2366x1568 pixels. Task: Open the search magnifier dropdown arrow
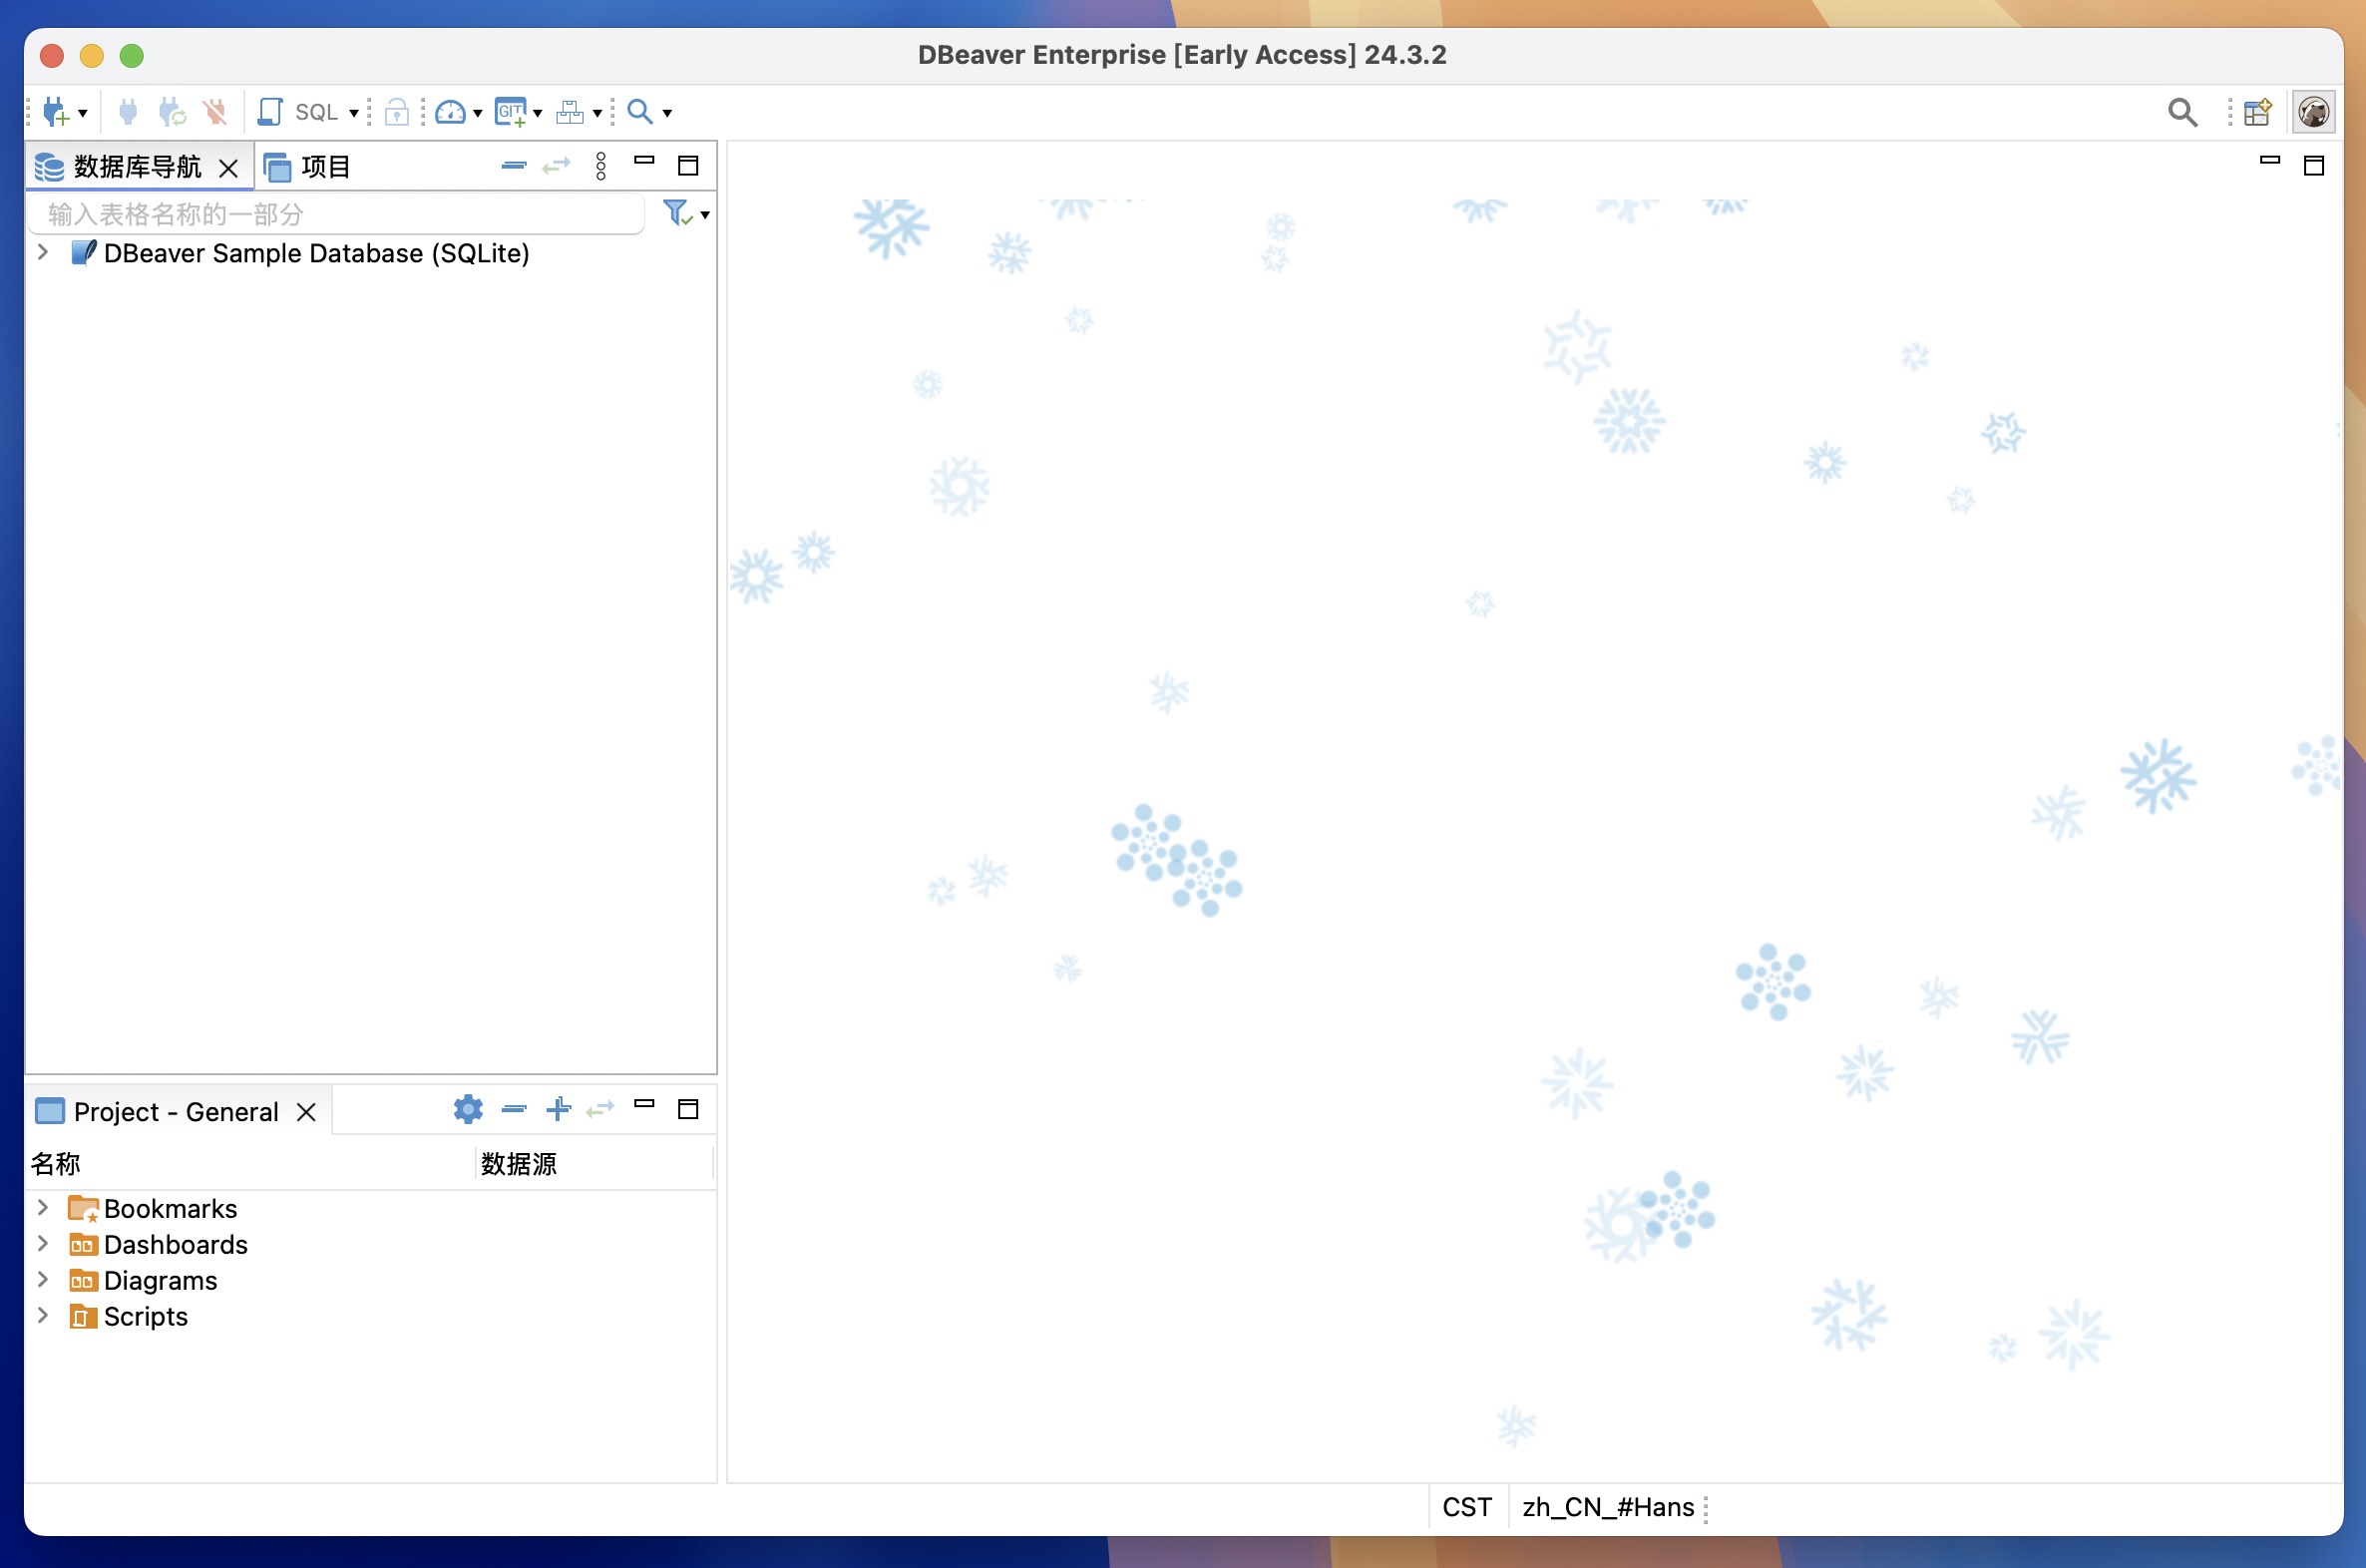pyautogui.click(x=667, y=113)
